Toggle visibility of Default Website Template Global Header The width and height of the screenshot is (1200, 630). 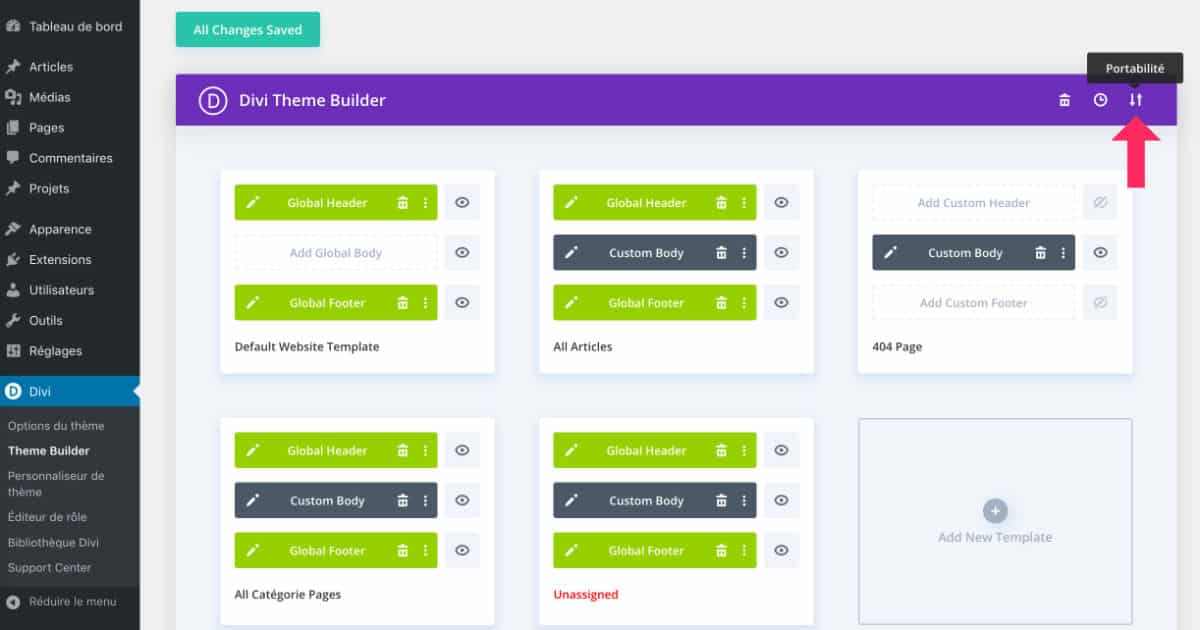462,203
